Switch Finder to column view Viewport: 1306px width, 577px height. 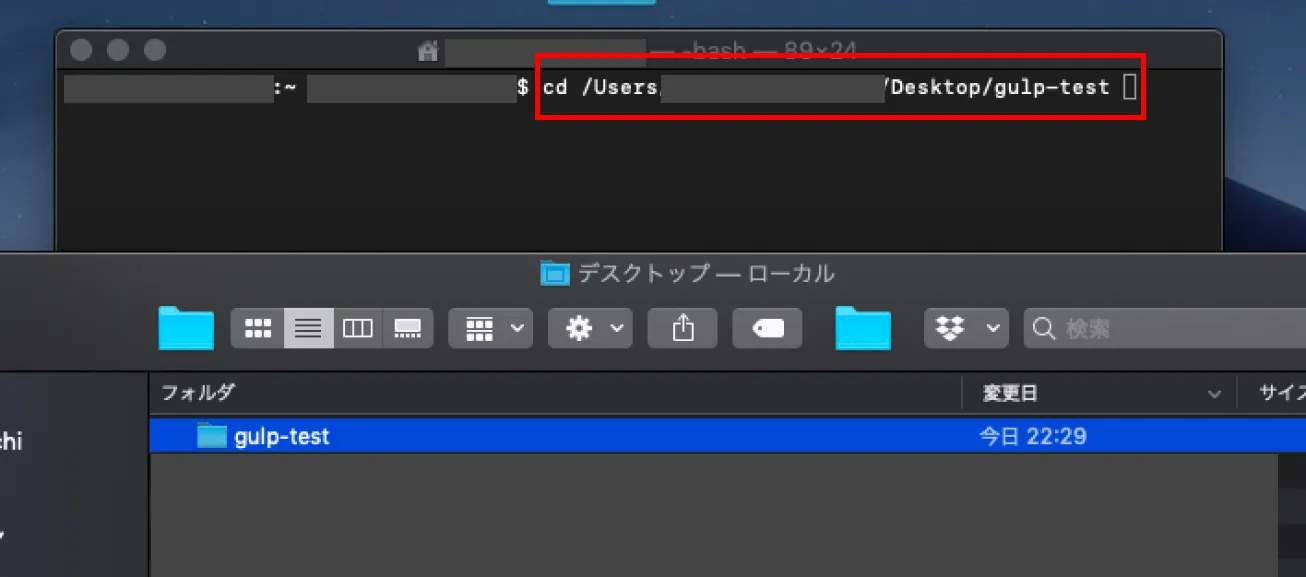tap(358, 328)
